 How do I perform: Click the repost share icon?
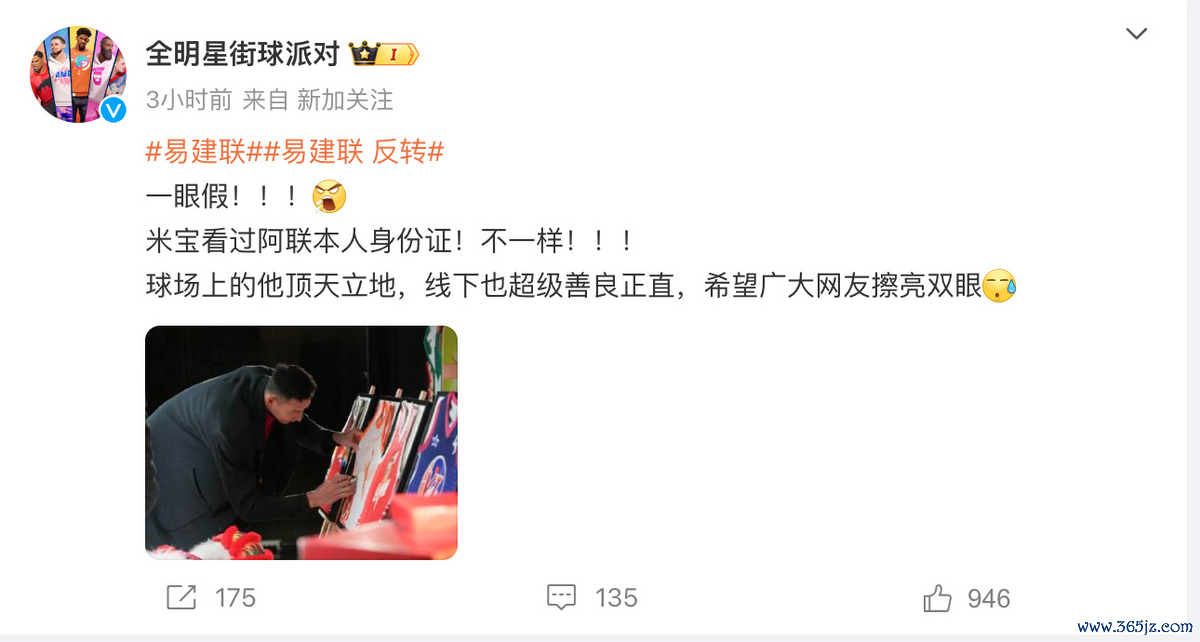point(180,598)
